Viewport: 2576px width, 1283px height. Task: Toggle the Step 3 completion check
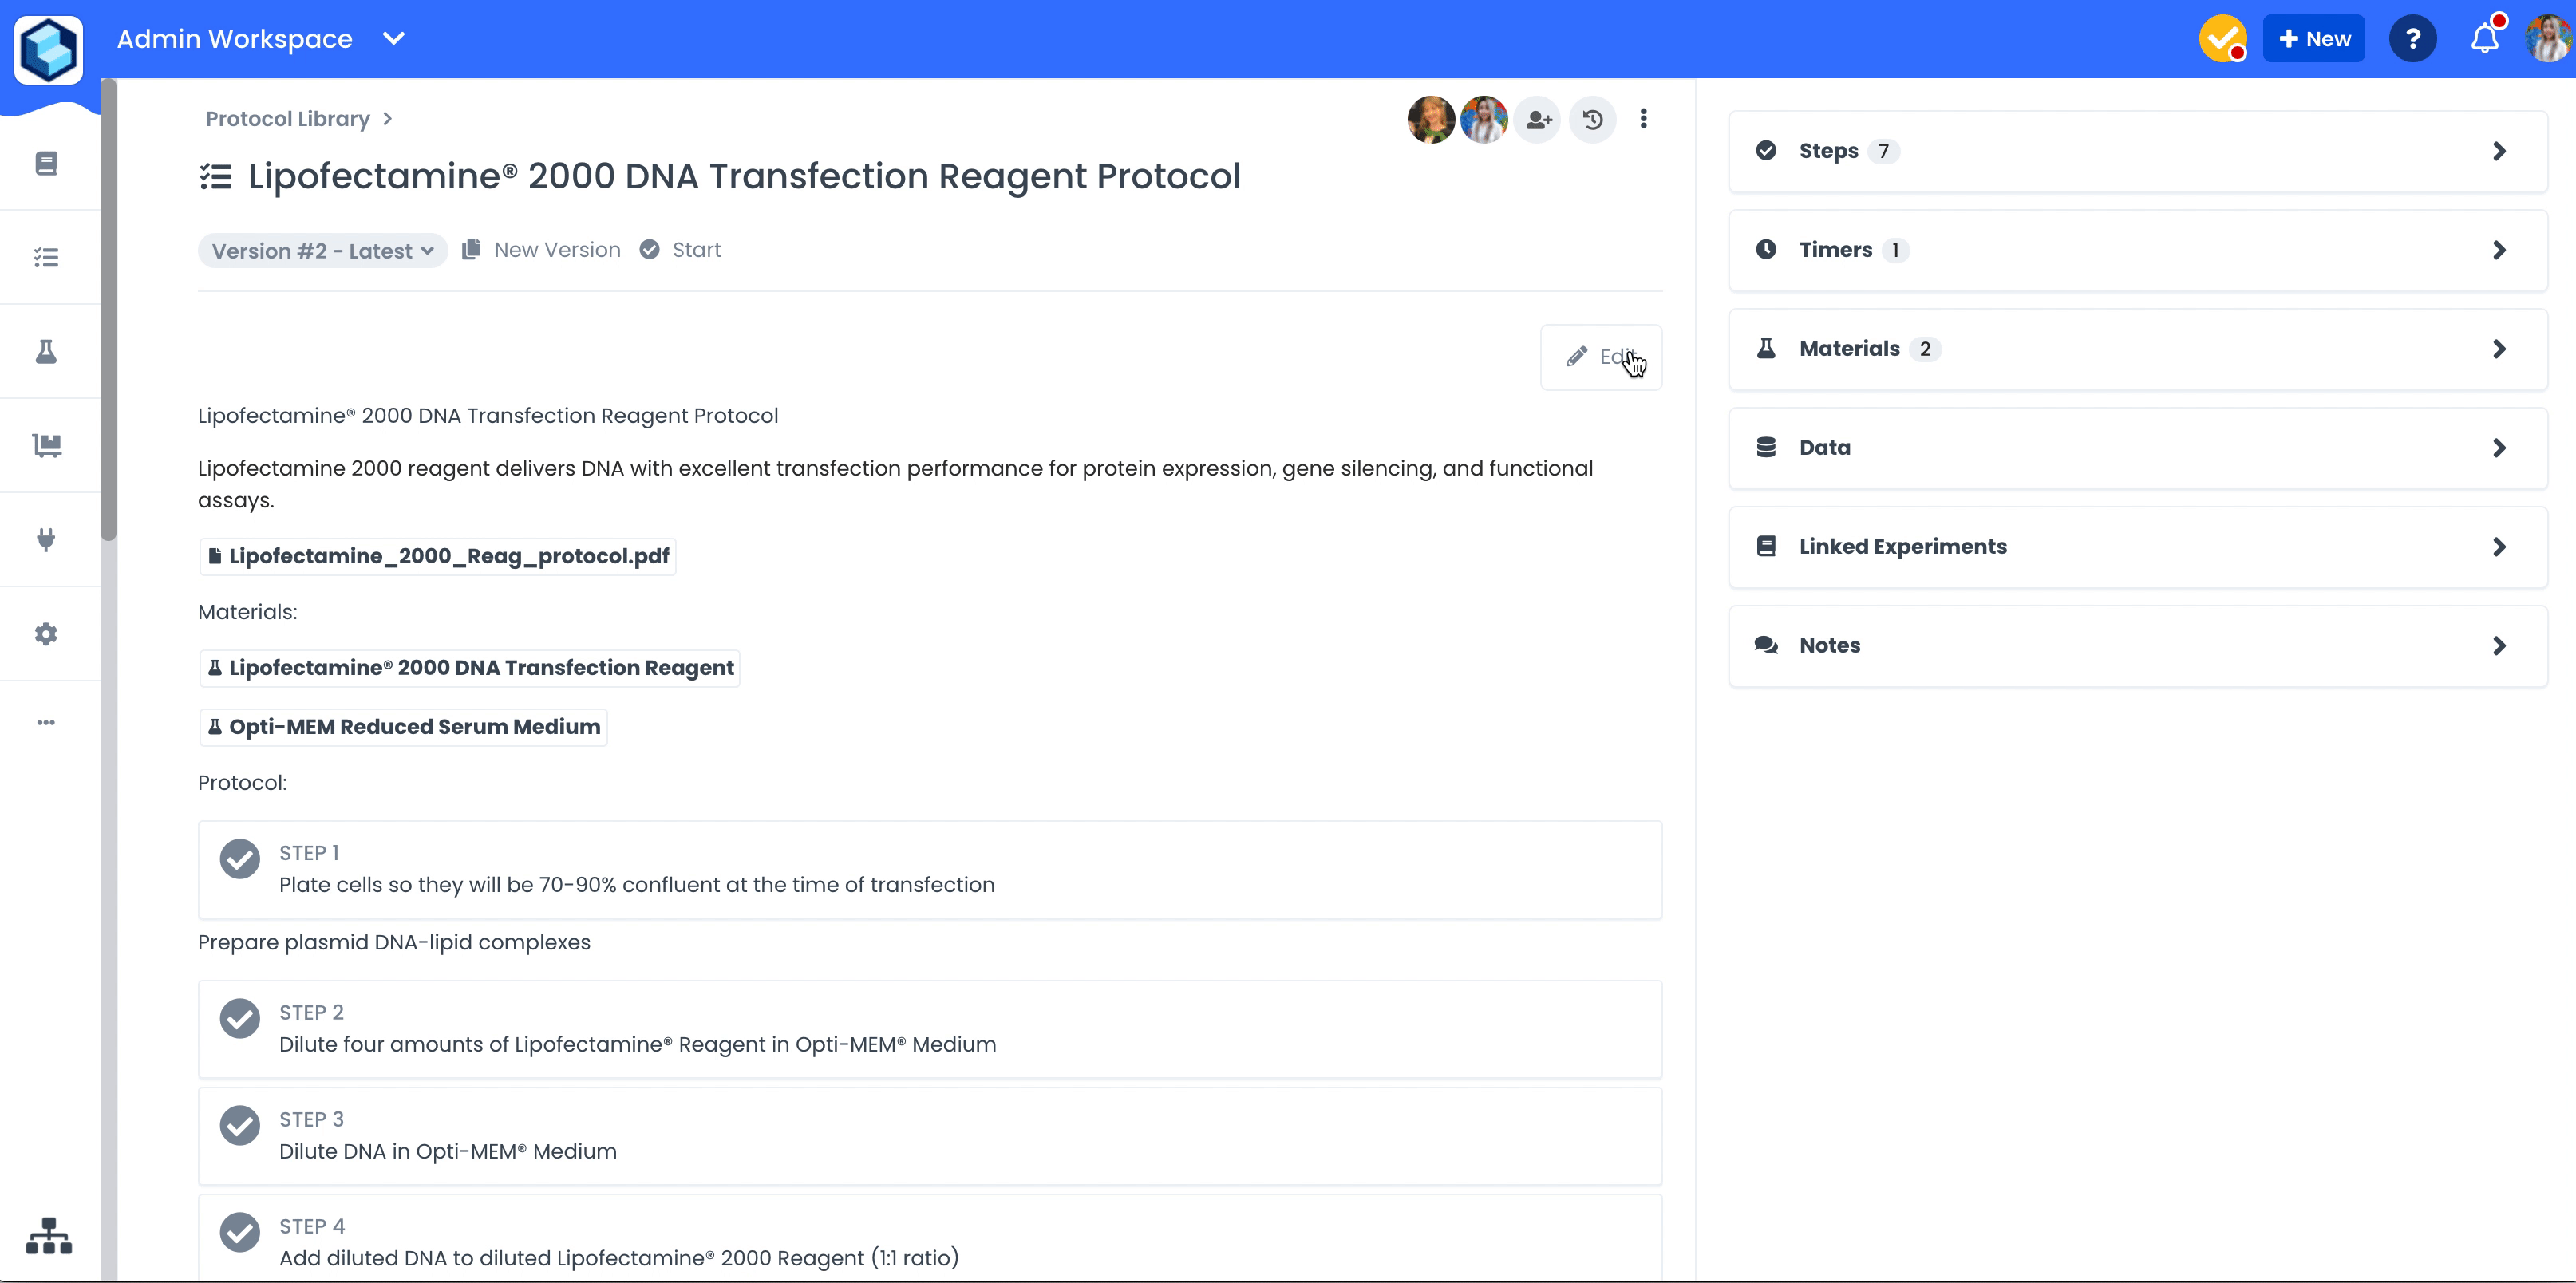click(x=240, y=1125)
